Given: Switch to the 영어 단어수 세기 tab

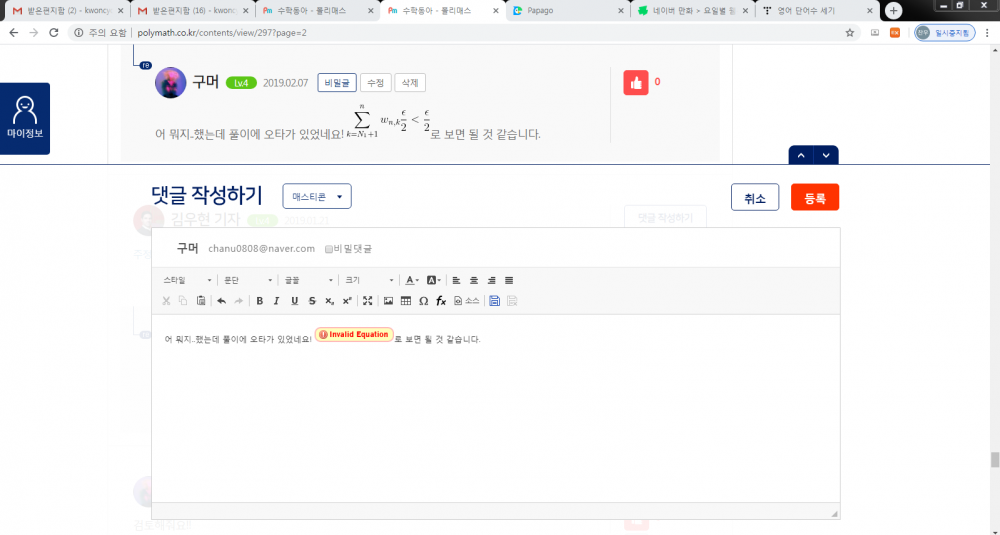Looking at the screenshot, I should click(x=817, y=11).
